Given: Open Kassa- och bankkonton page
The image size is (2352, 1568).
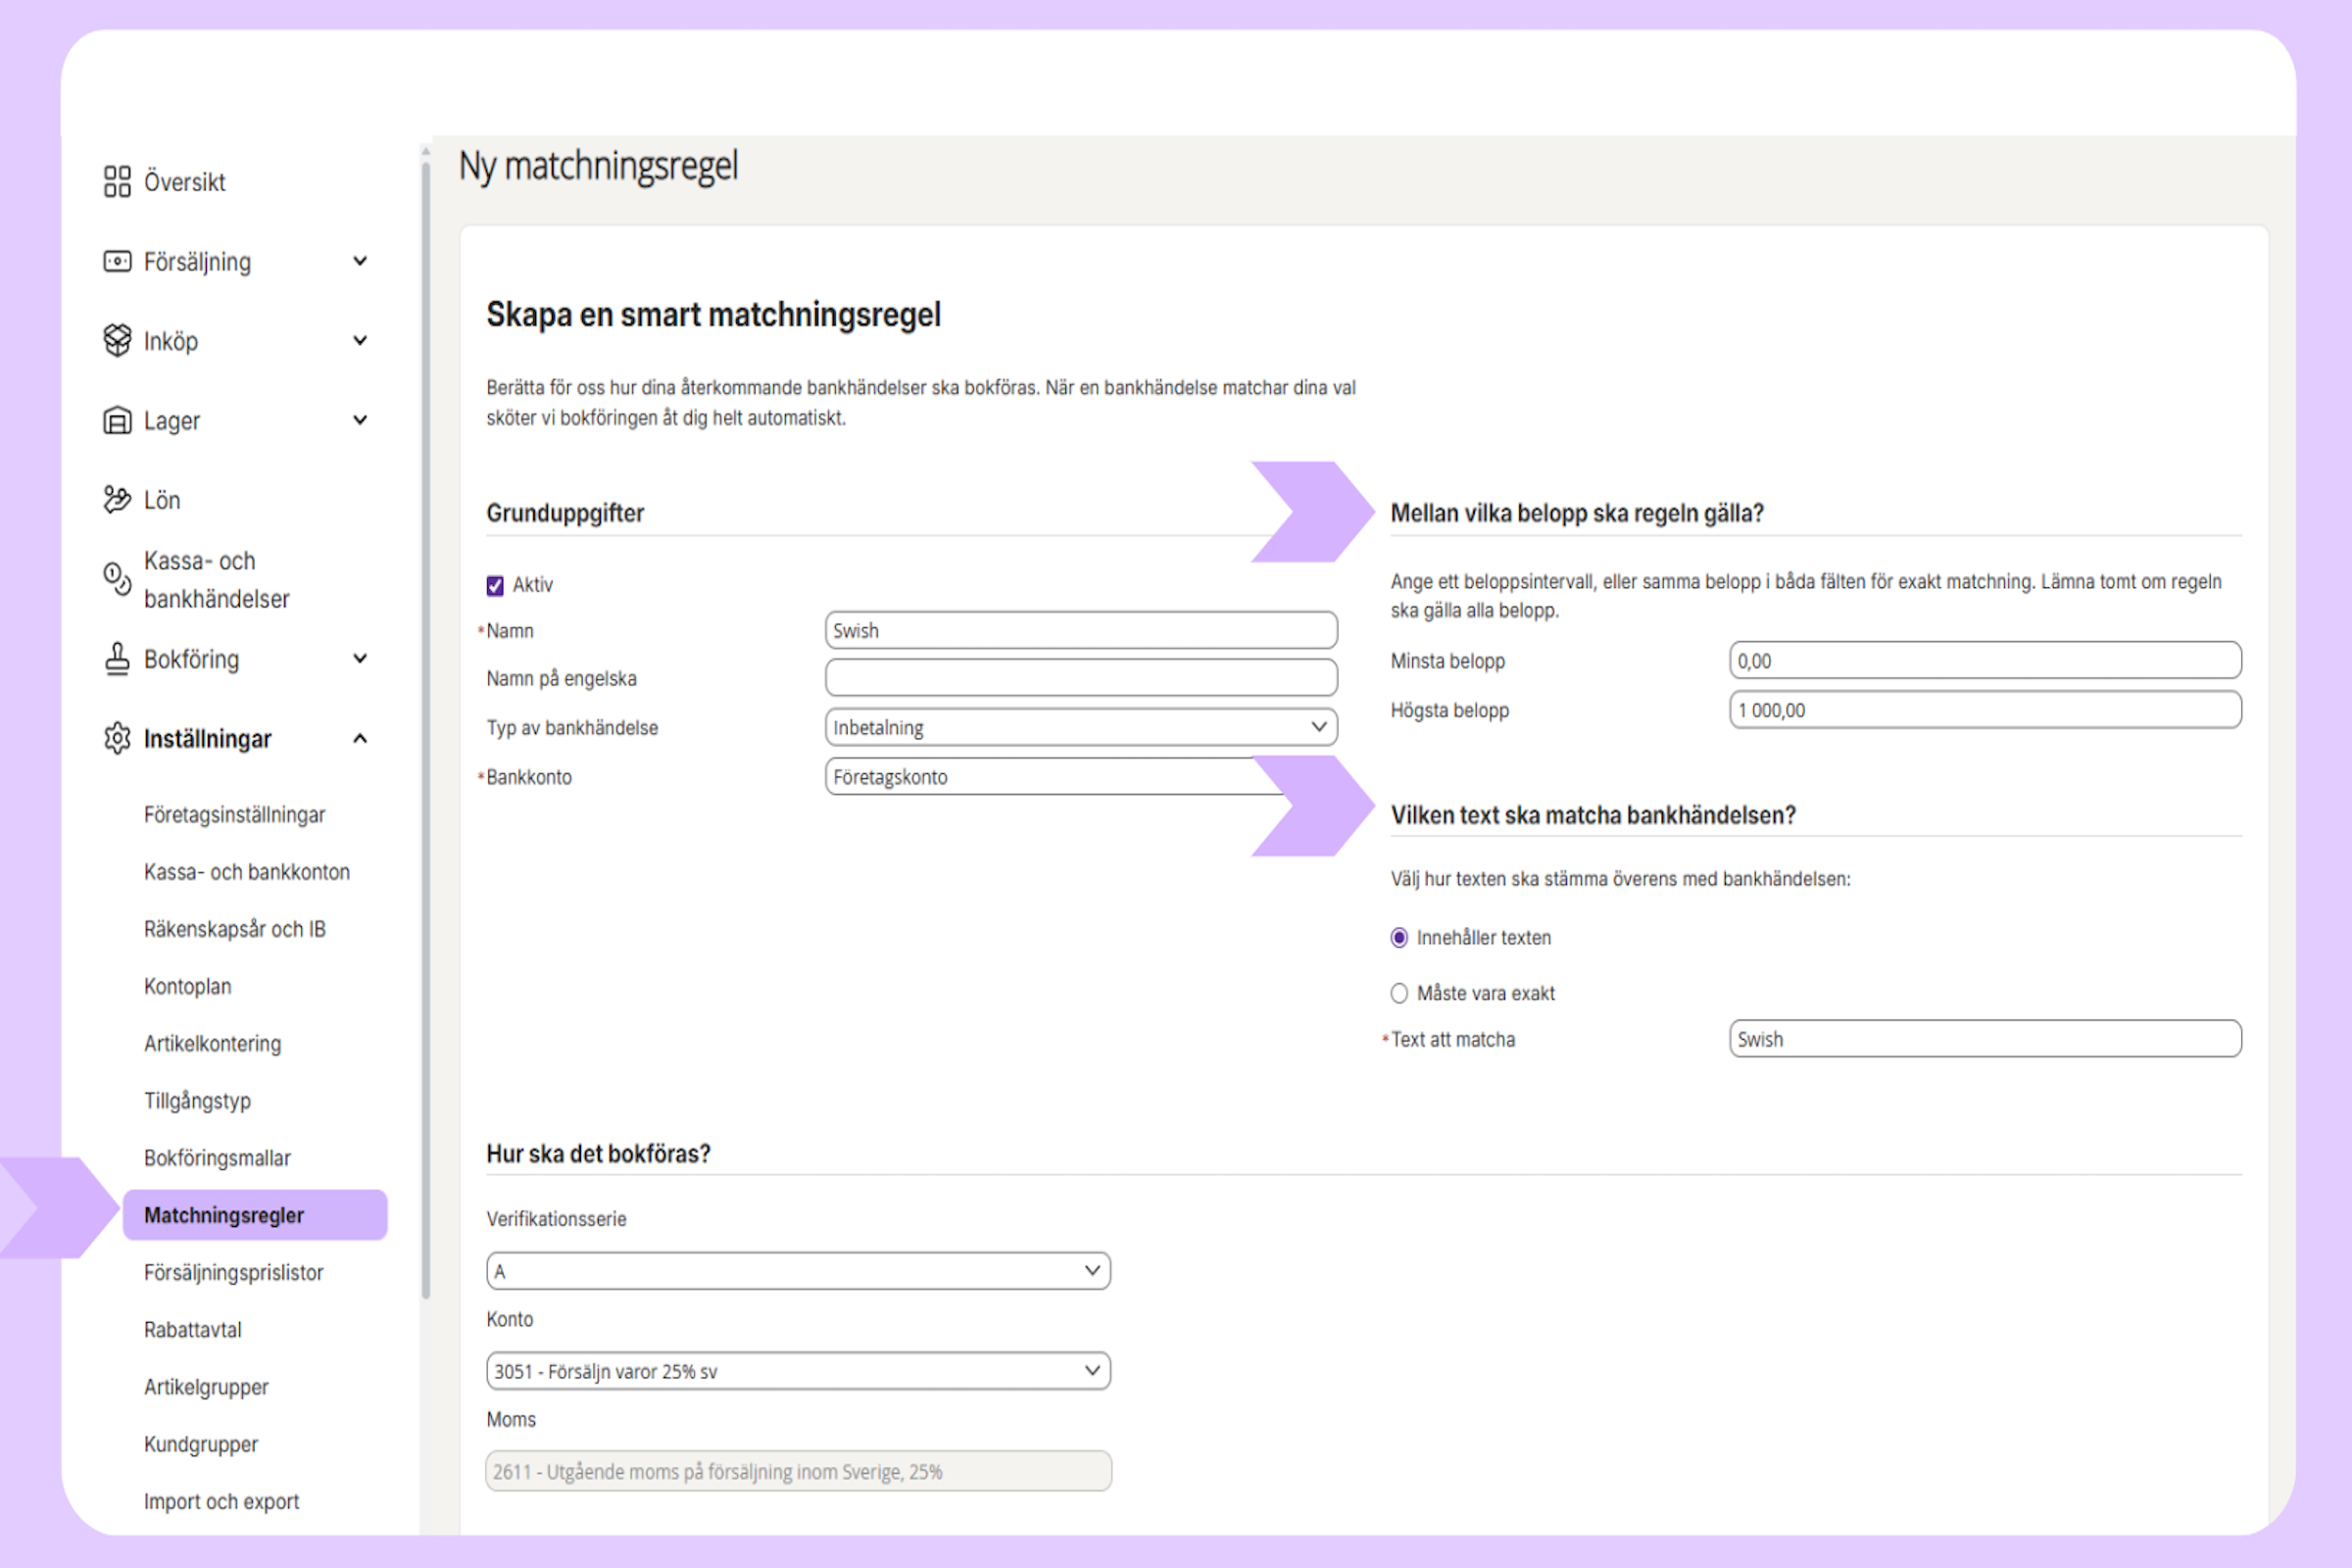Looking at the screenshot, I should 246,872.
